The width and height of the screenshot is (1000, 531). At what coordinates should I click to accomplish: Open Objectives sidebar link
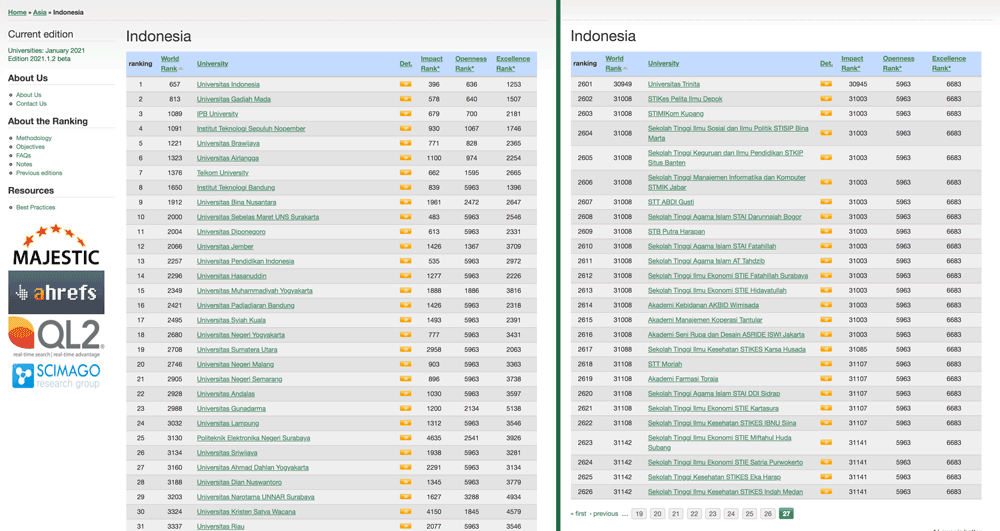click(30, 147)
